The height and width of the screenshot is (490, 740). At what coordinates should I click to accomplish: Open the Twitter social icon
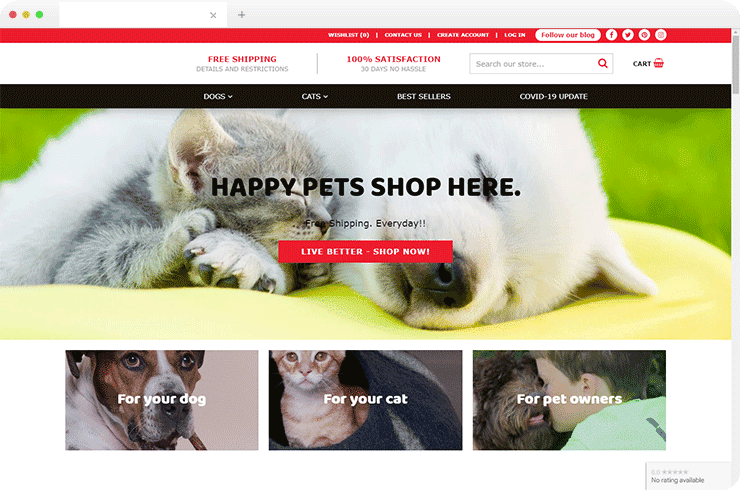pos(628,35)
